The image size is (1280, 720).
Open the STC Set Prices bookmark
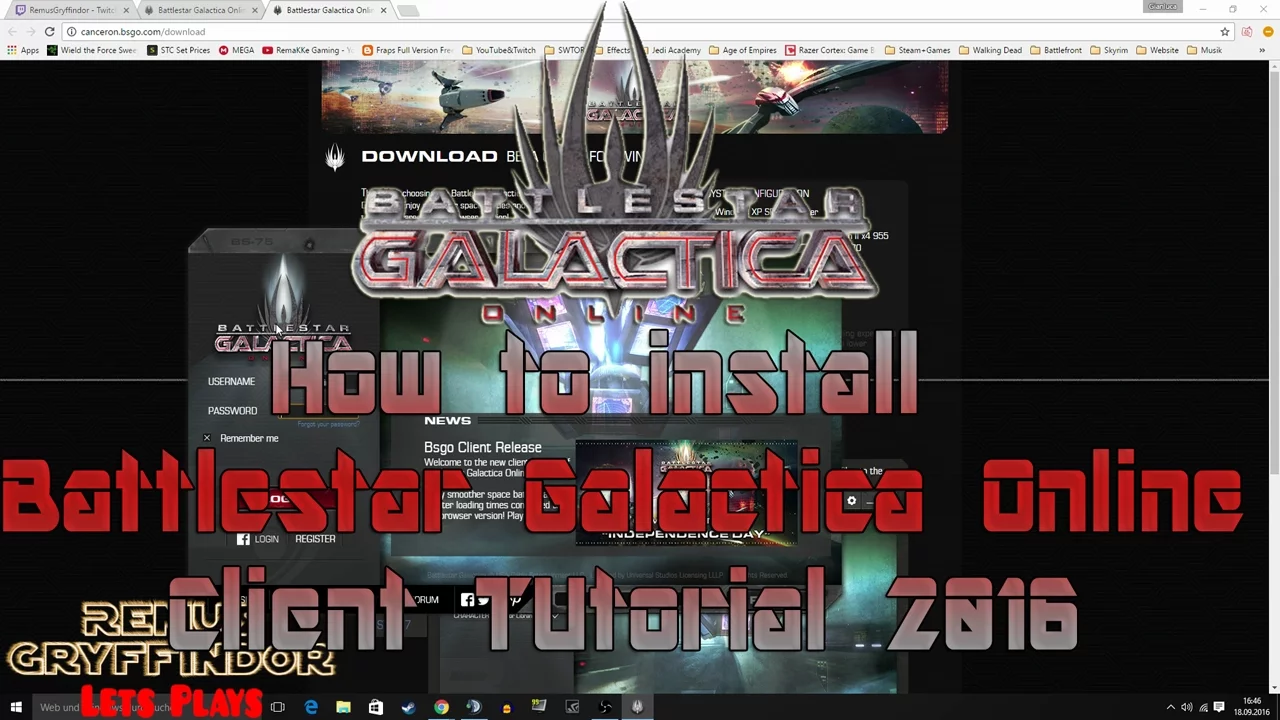click(178, 50)
